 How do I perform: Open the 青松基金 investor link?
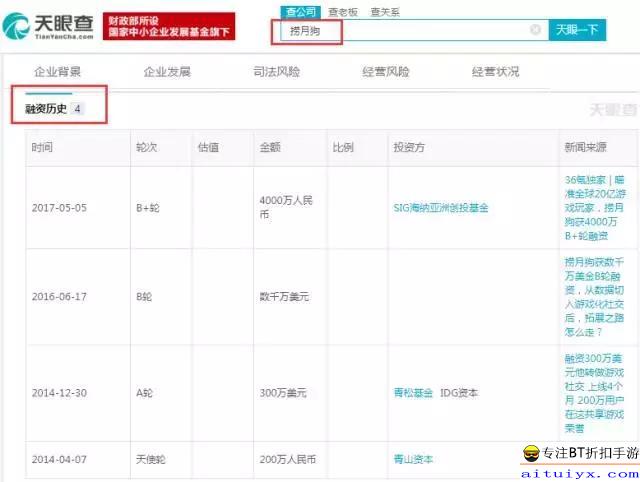[413, 393]
